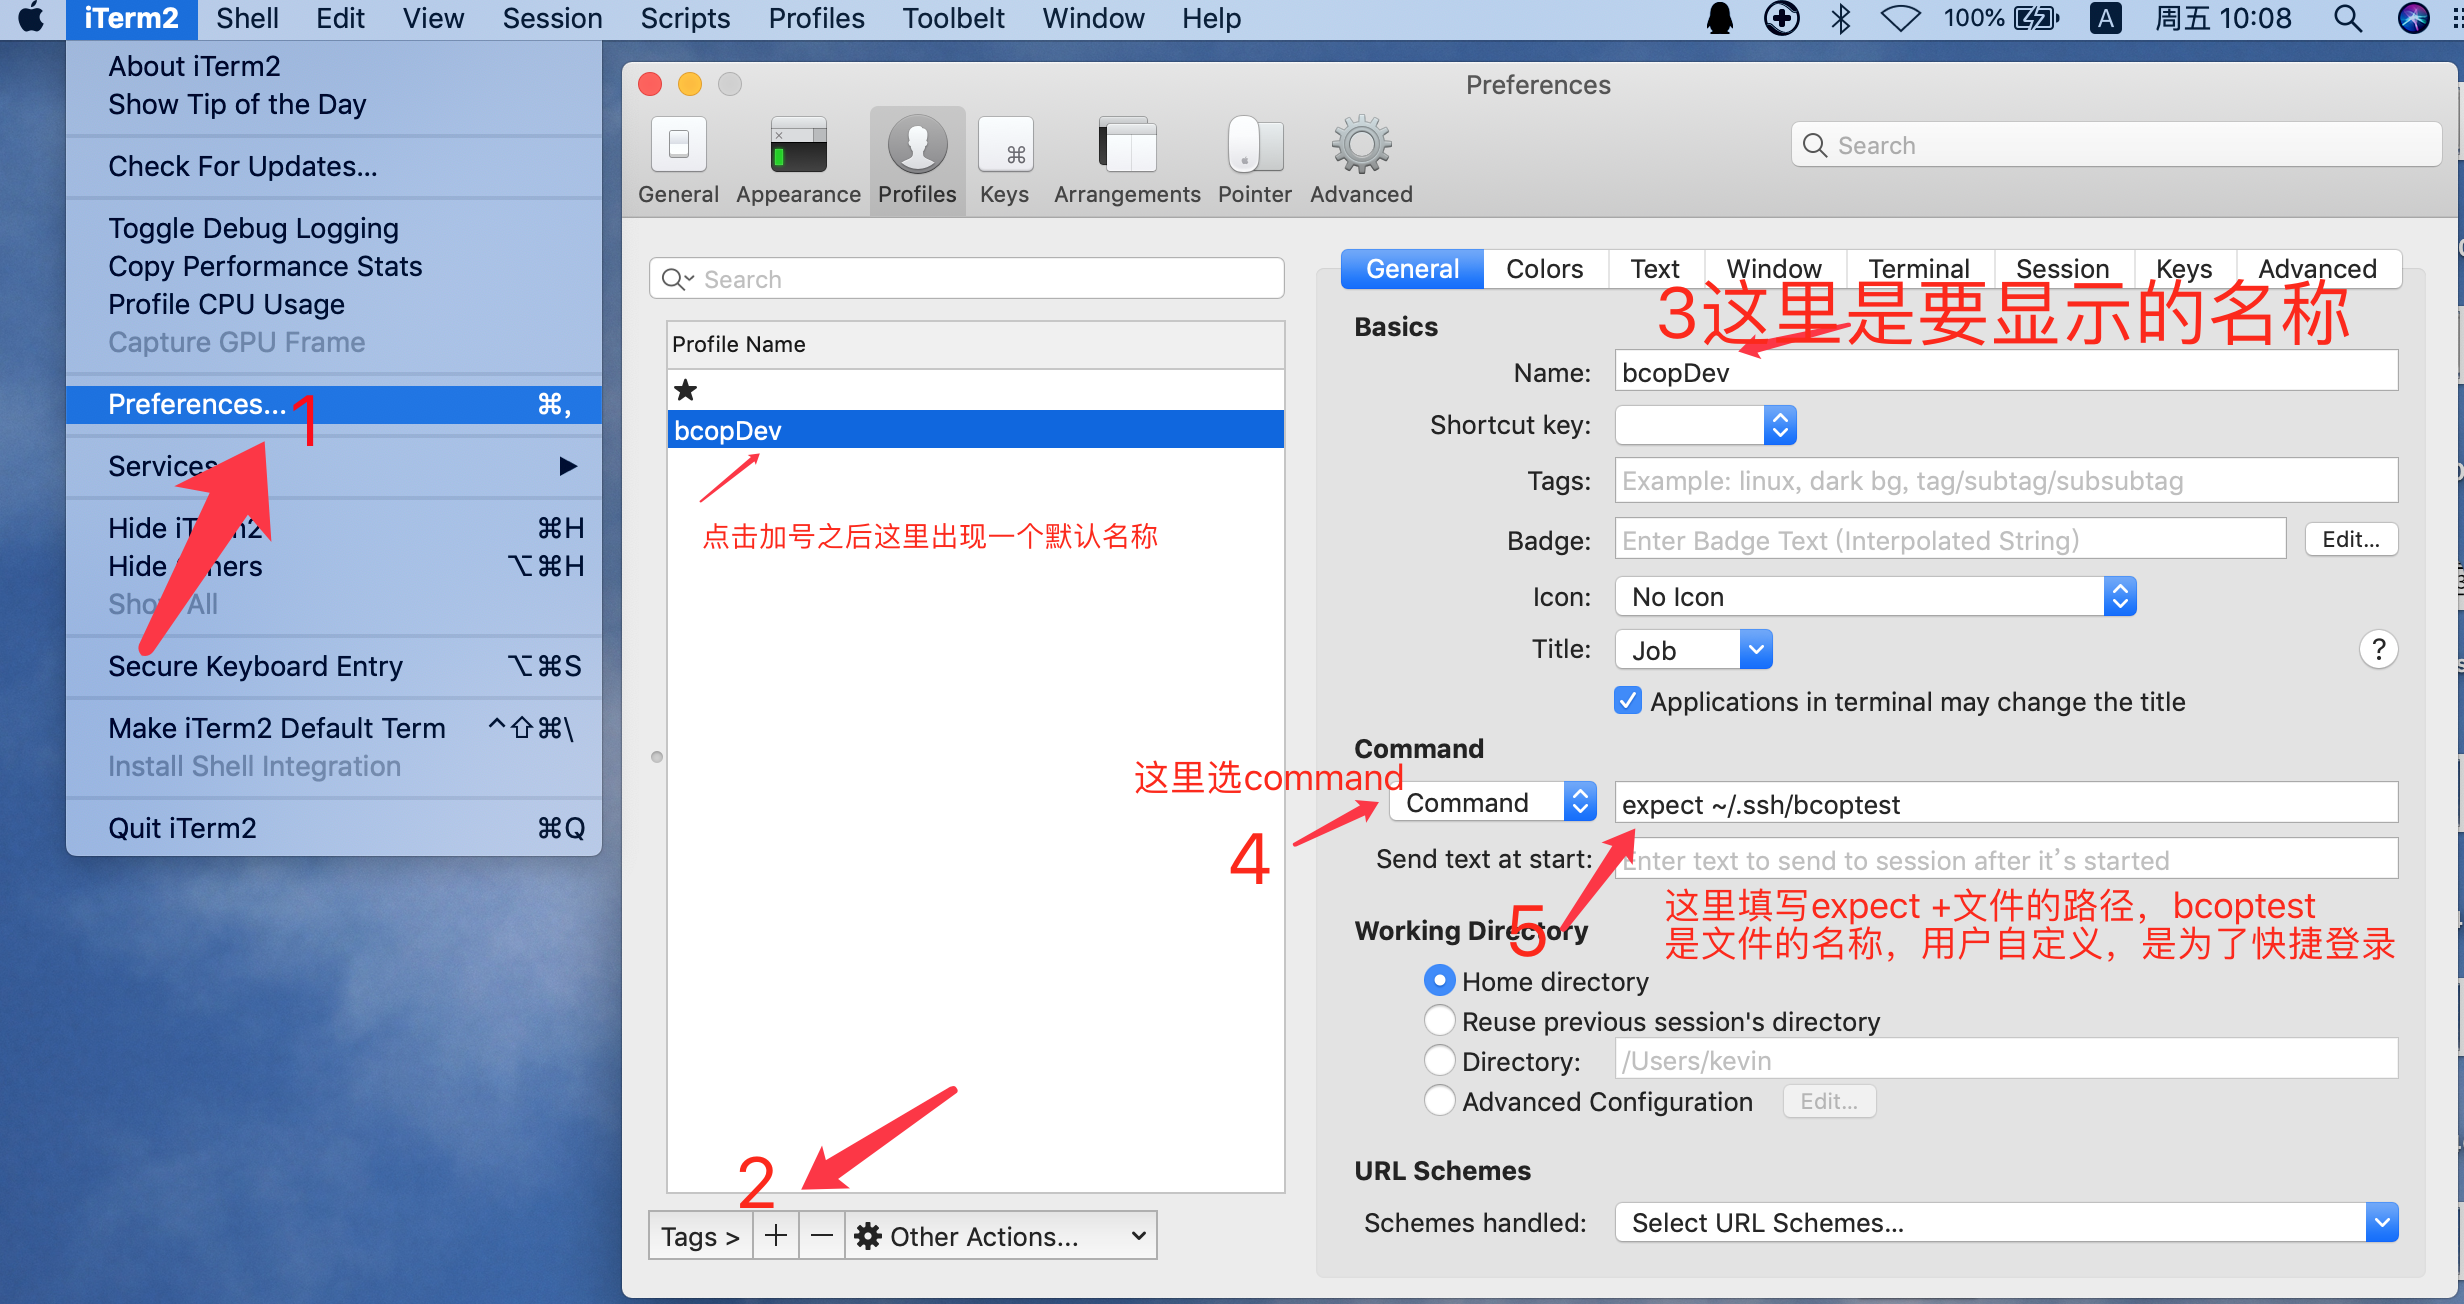Click the Edit button next to Badge
The height and width of the screenshot is (1304, 2464).
[x=2350, y=540]
